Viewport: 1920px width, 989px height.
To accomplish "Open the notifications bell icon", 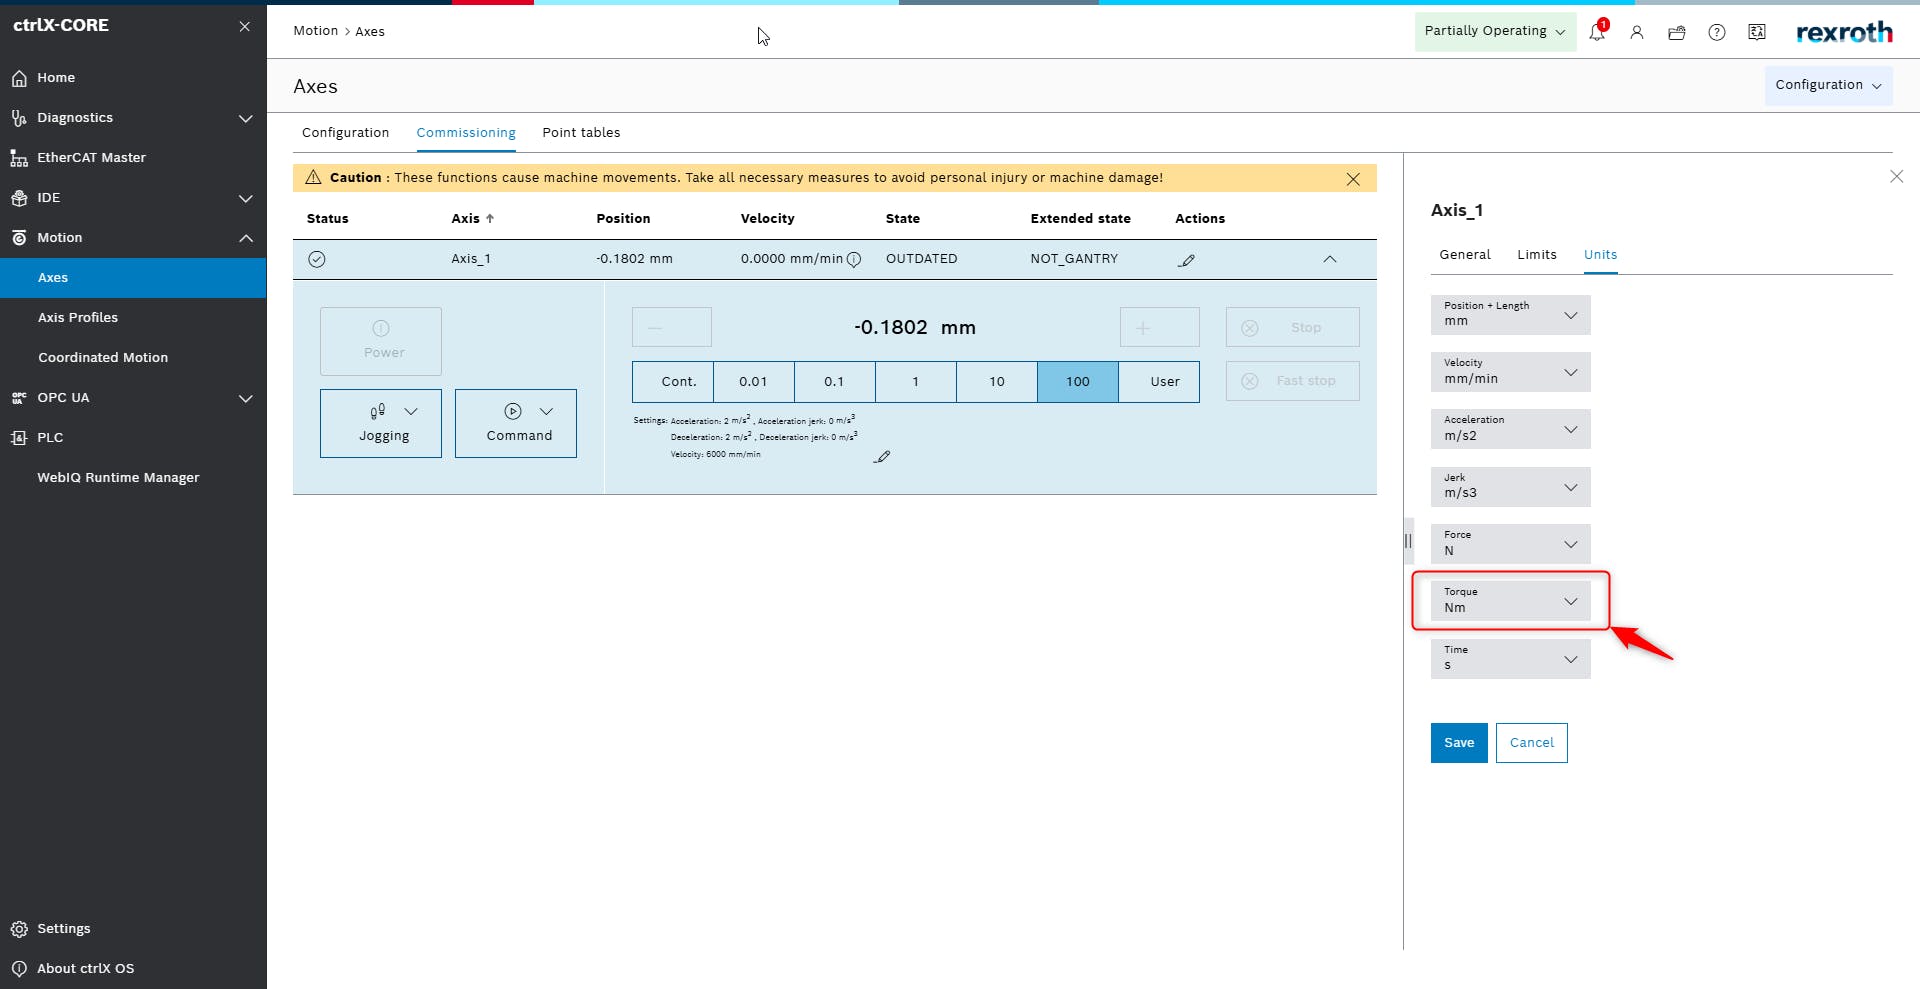I will tap(1597, 32).
